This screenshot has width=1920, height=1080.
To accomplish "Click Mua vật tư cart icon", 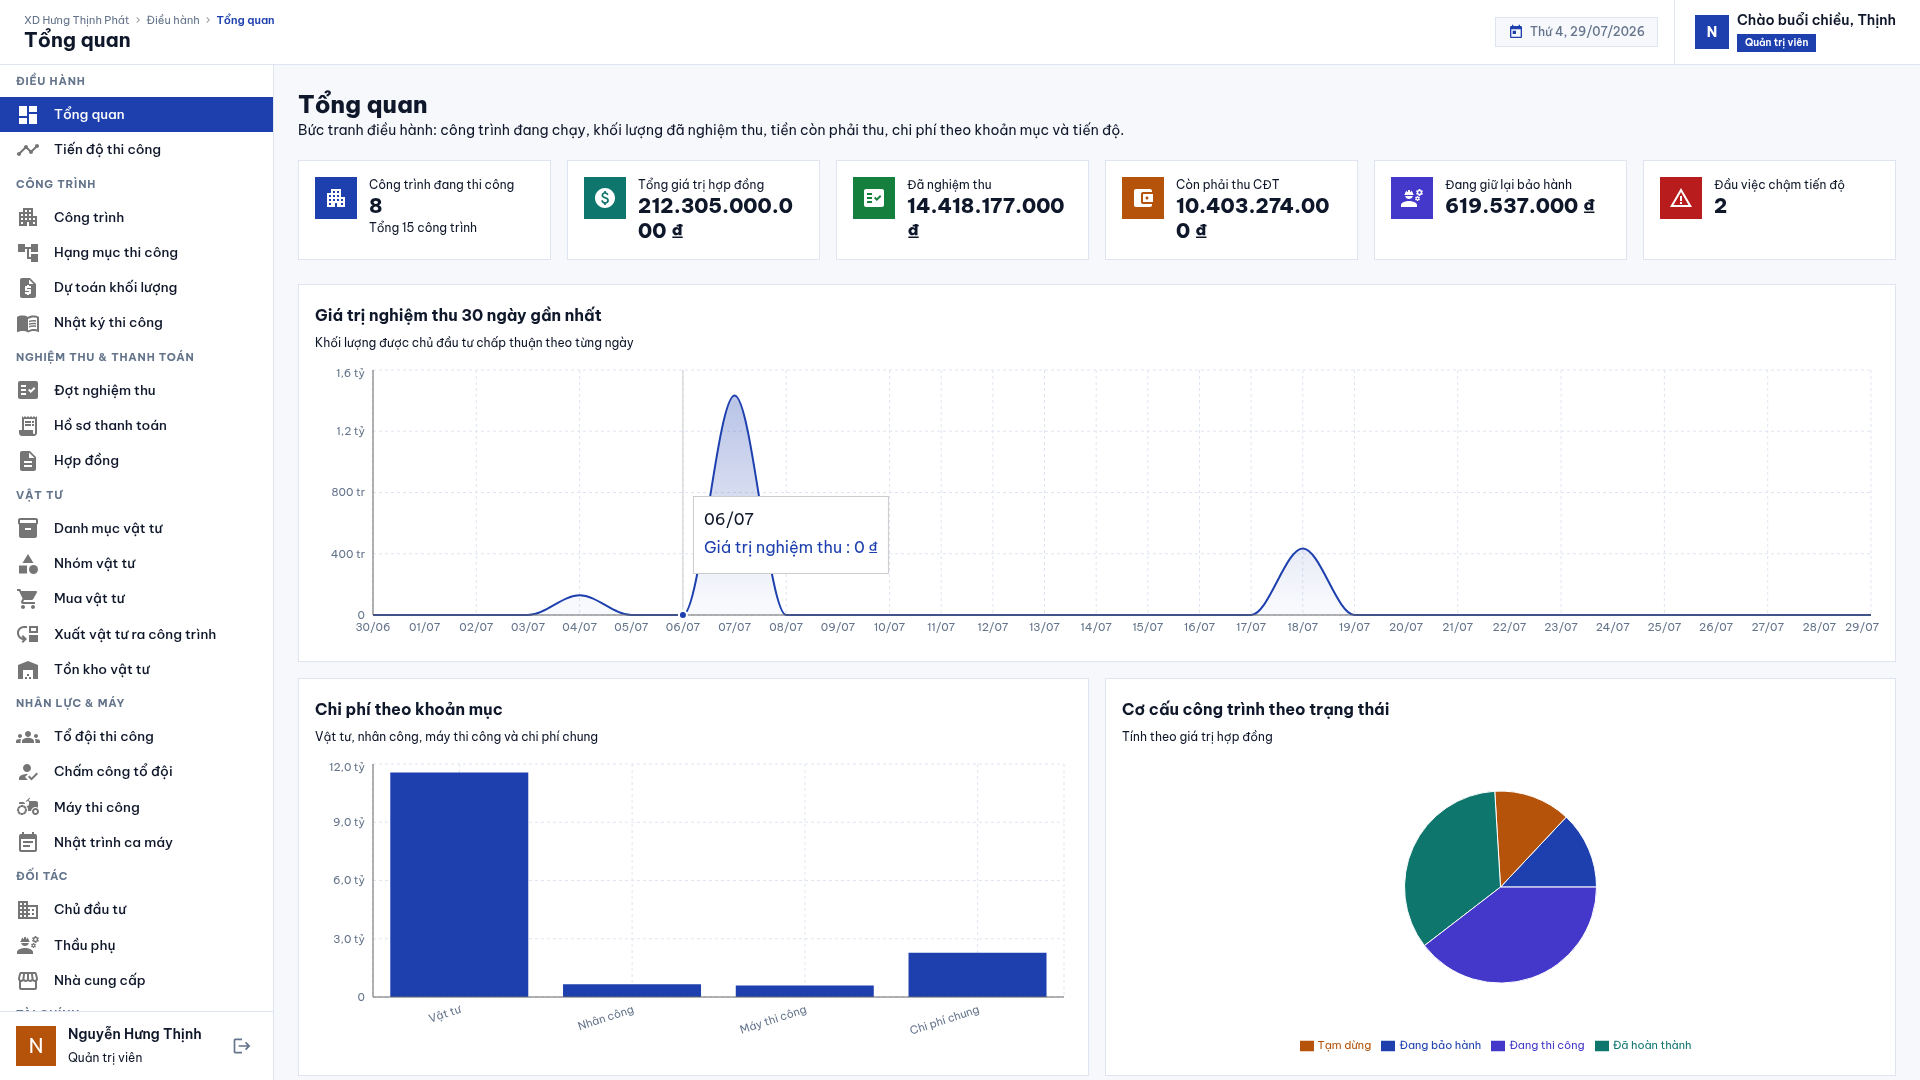I will [28, 599].
